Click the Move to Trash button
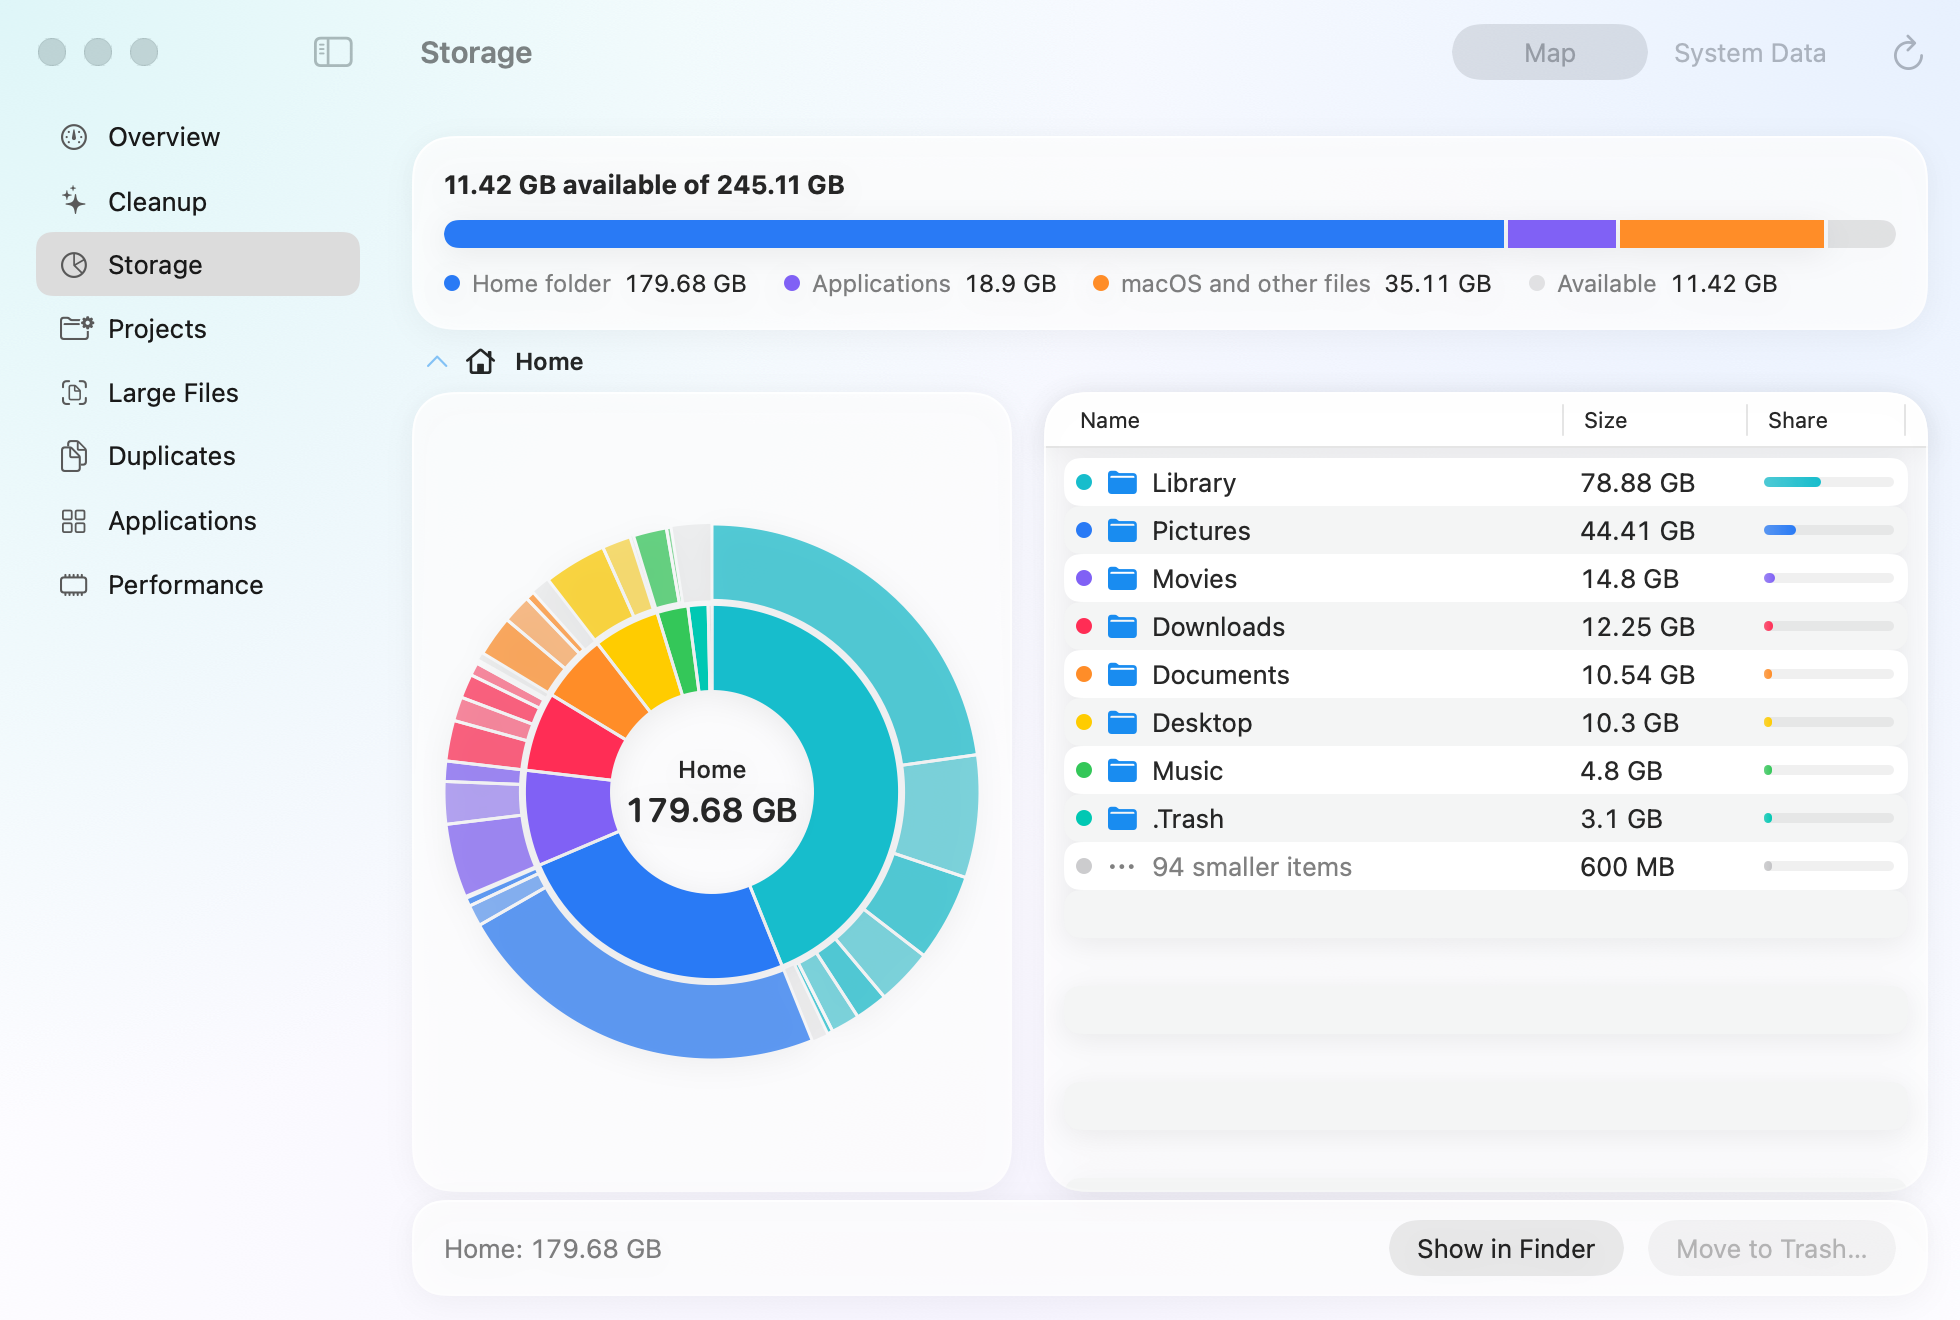 (x=1772, y=1248)
